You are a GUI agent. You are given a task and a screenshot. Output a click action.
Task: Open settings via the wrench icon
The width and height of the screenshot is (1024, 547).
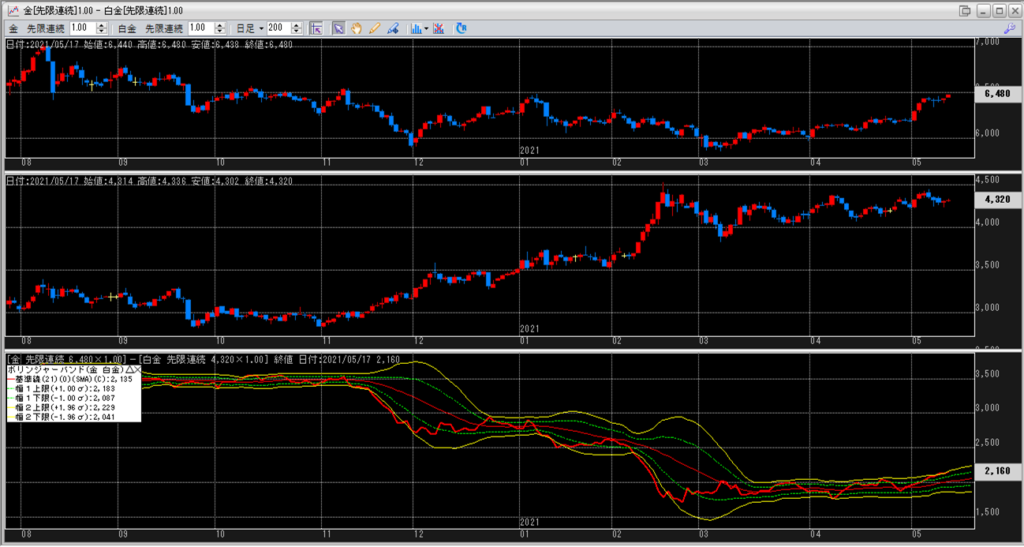(1007, 28)
